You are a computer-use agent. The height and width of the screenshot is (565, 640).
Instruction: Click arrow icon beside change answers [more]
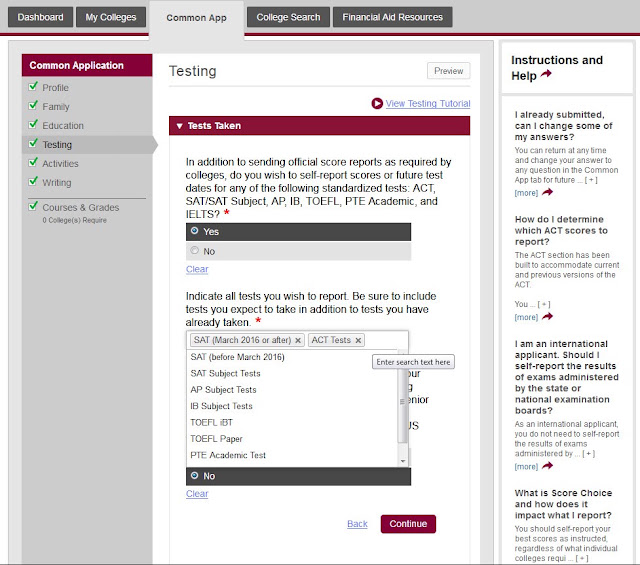tap(547, 192)
